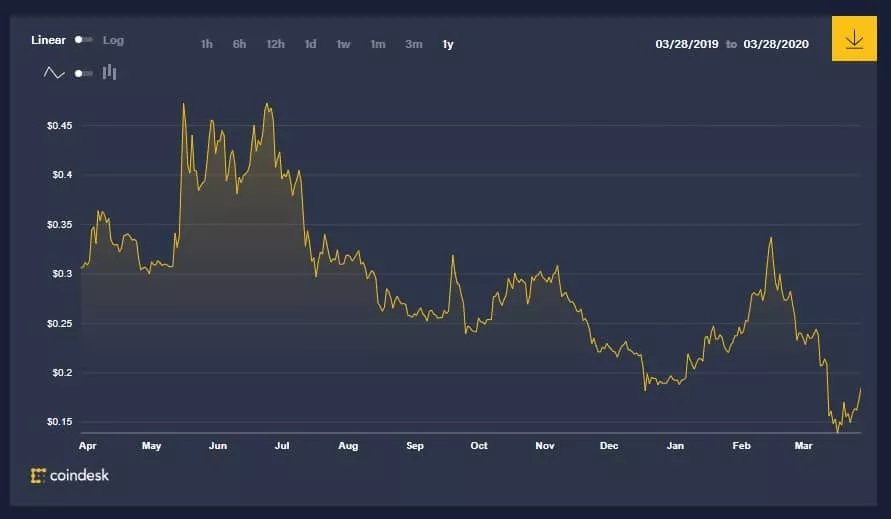The width and height of the screenshot is (891, 519).
Task: Switch to the 1d time range
Action: click(311, 44)
